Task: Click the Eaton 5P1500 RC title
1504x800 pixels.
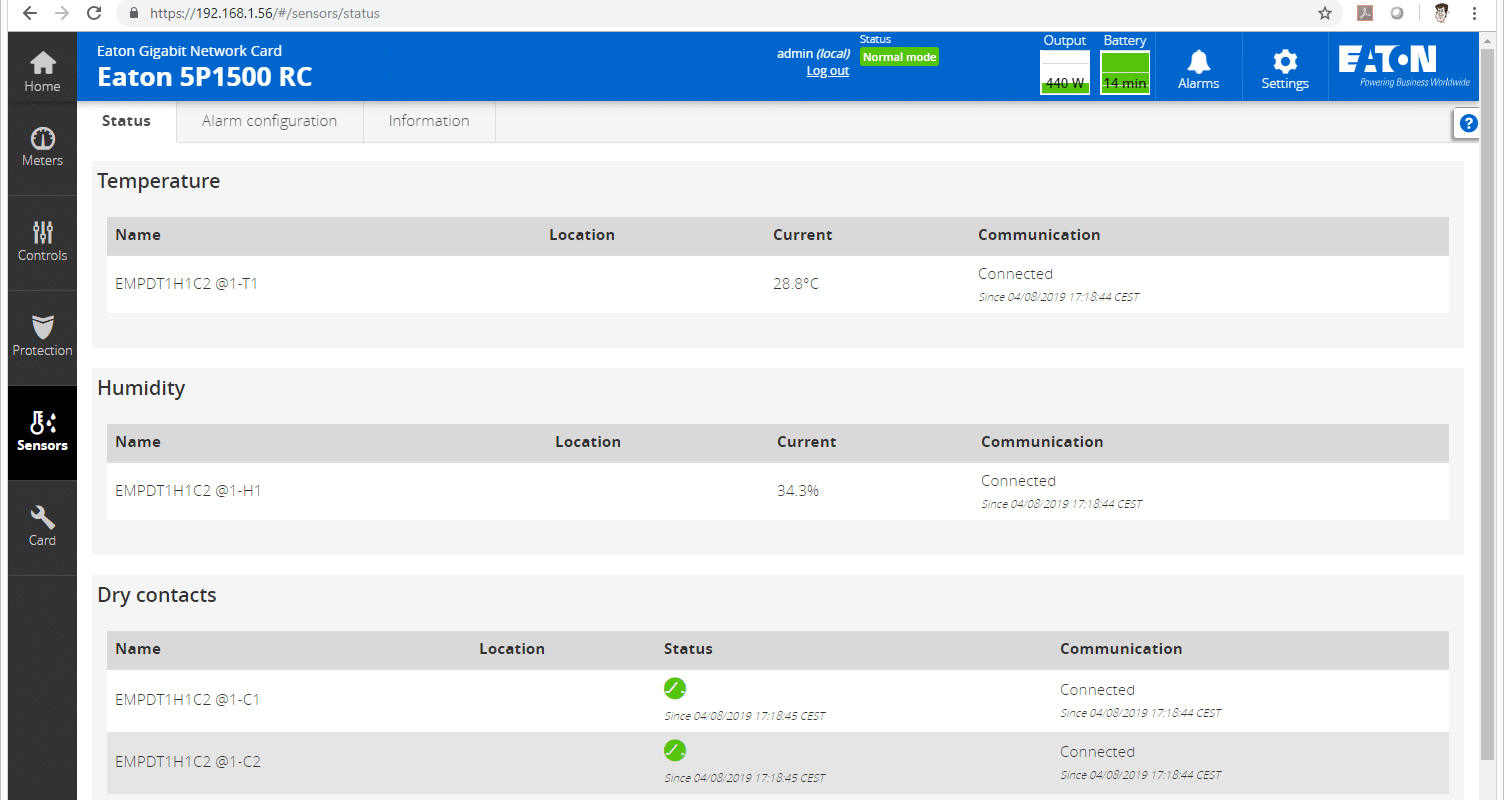Action: click(204, 77)
